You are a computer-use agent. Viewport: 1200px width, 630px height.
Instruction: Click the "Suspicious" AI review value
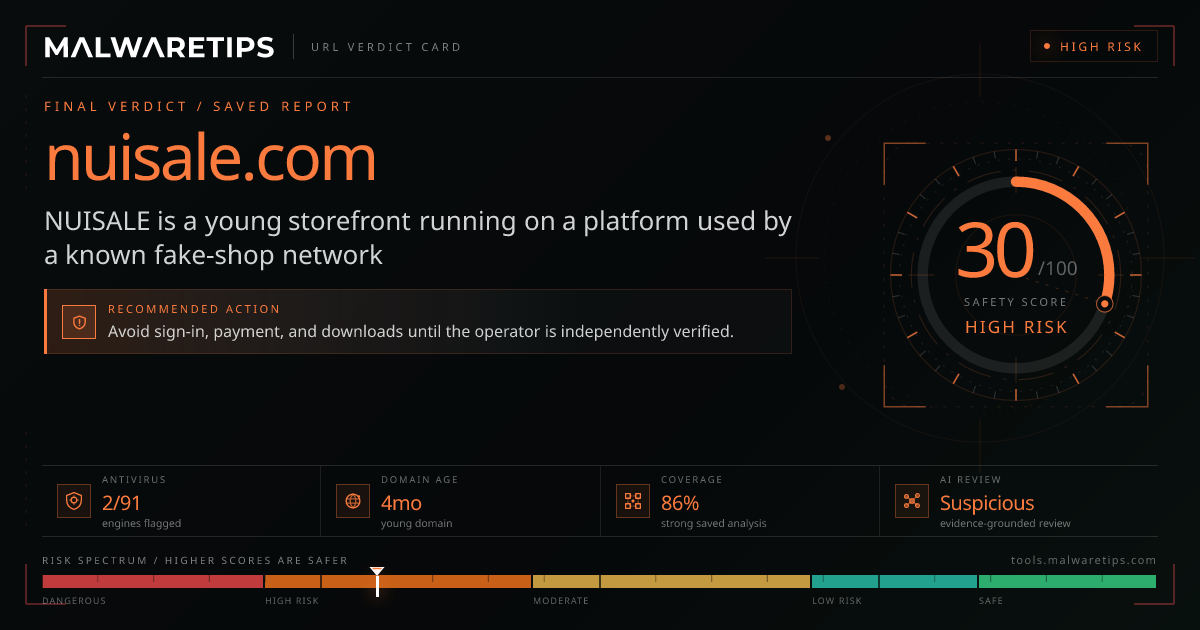(x=987, y=503)
